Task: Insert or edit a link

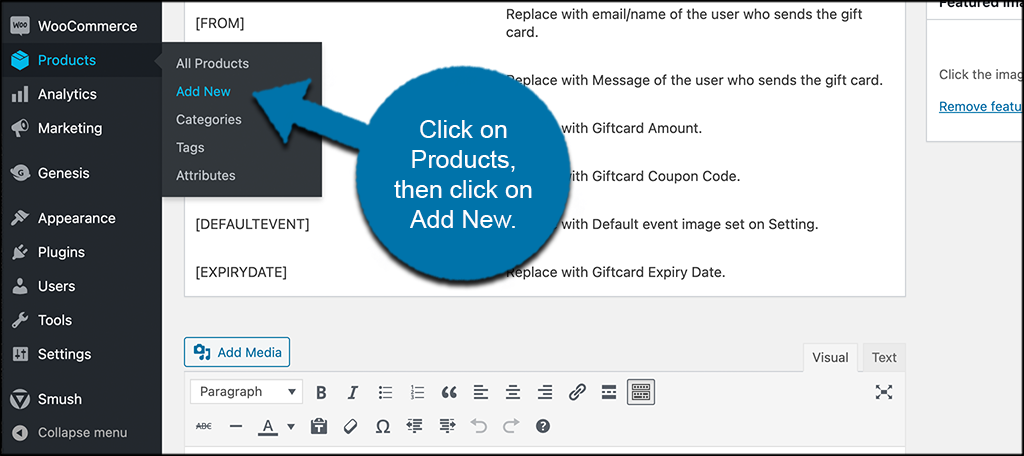Action: pos(577,392)
